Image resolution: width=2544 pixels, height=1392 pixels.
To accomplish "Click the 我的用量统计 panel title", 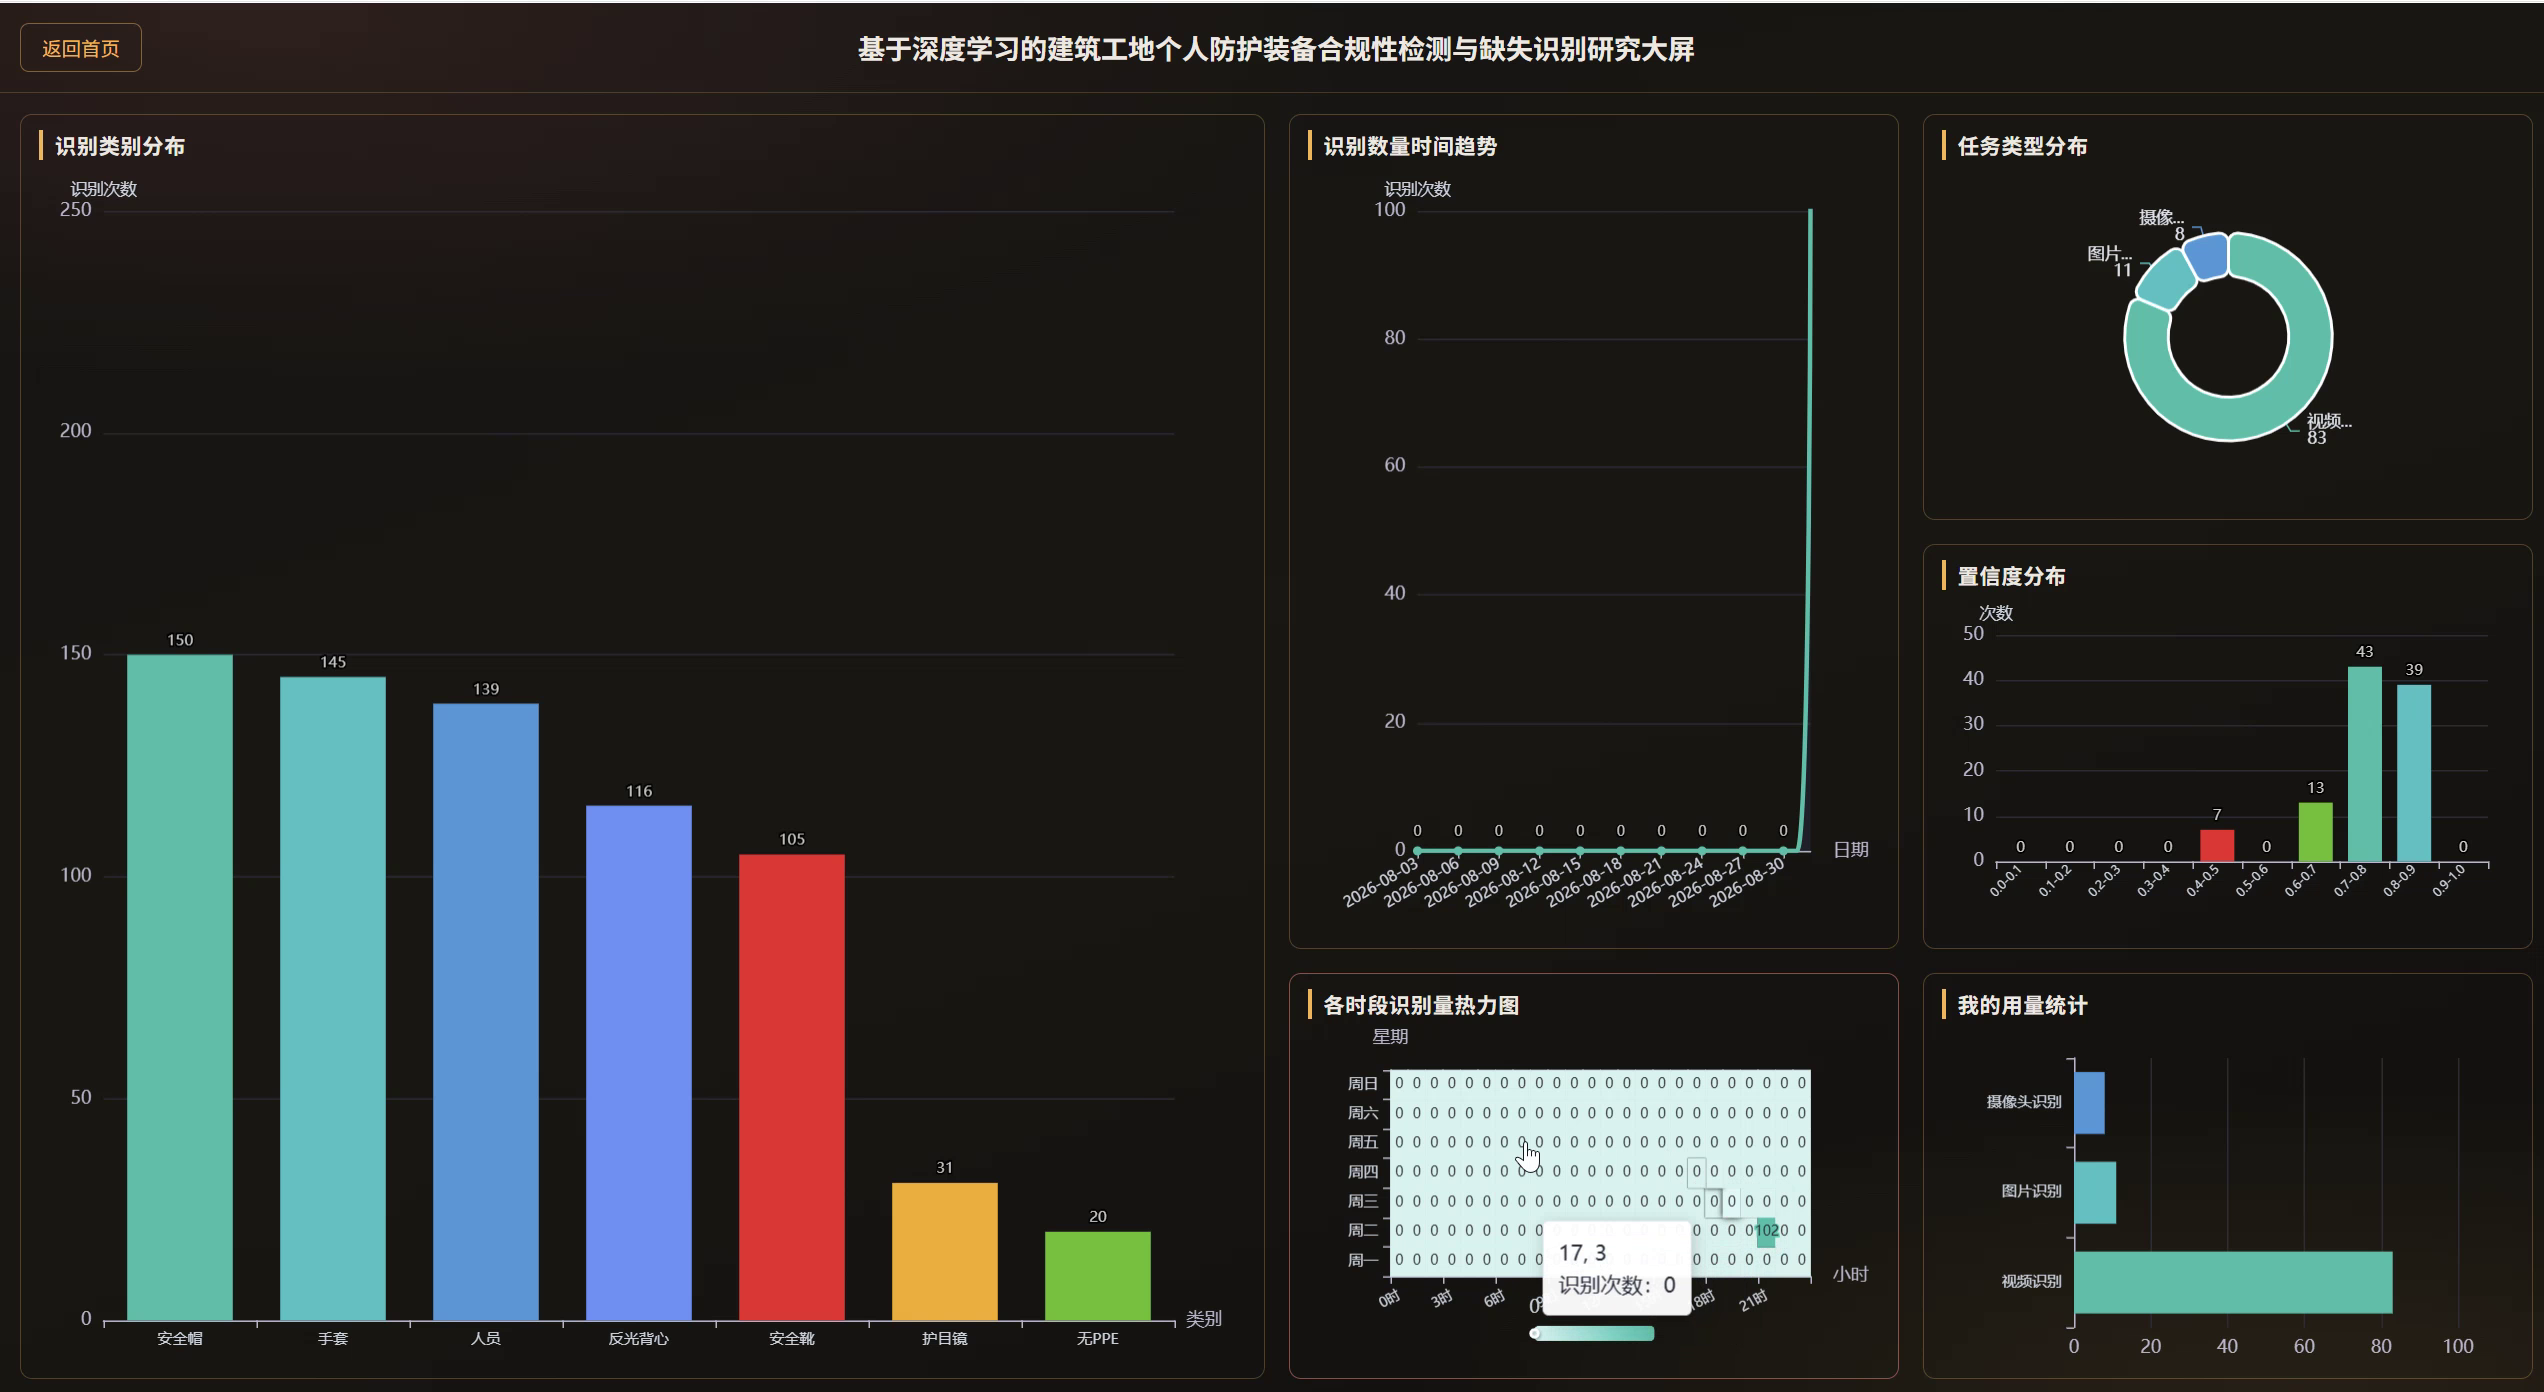I will (2022, 1005).
